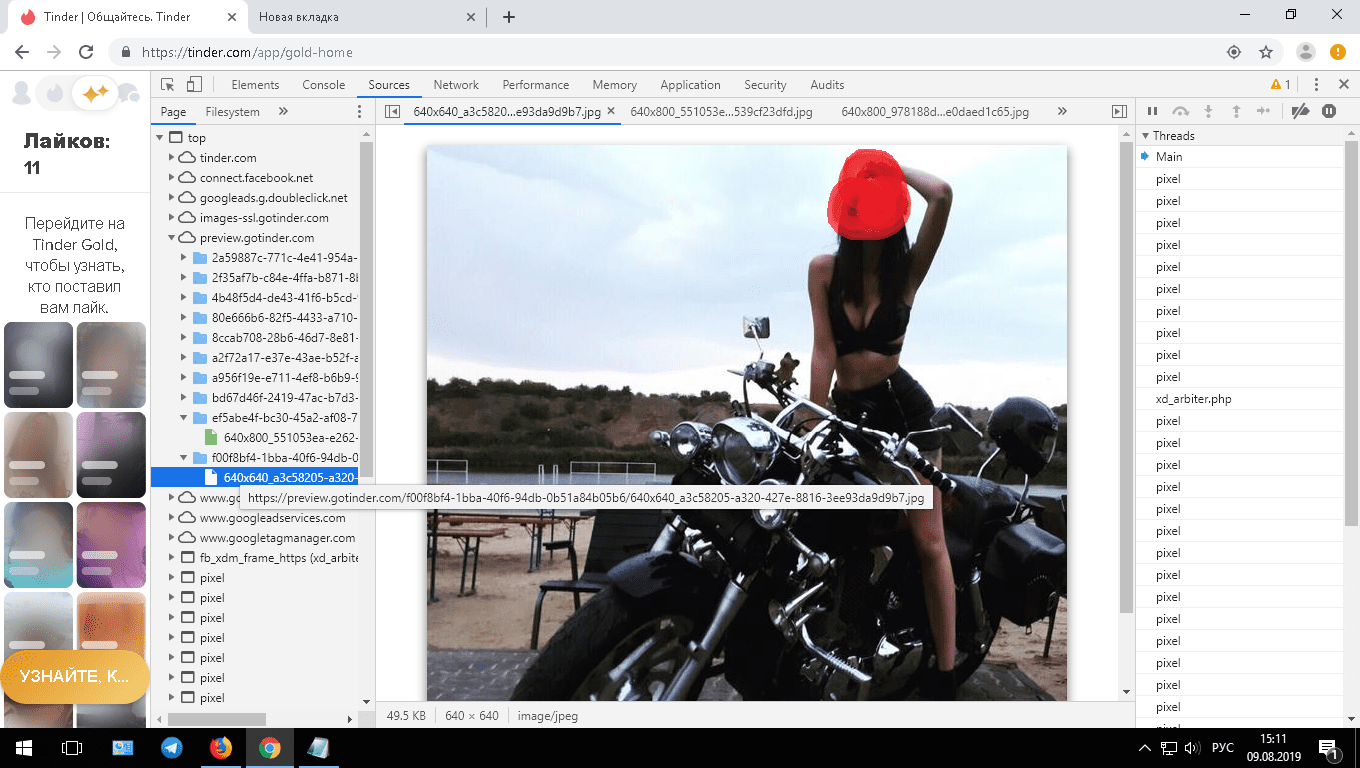Toggle pause on exceptions
Image resolution: width=1360 pixels, height=768 pixels.
tap(1329, 112)
